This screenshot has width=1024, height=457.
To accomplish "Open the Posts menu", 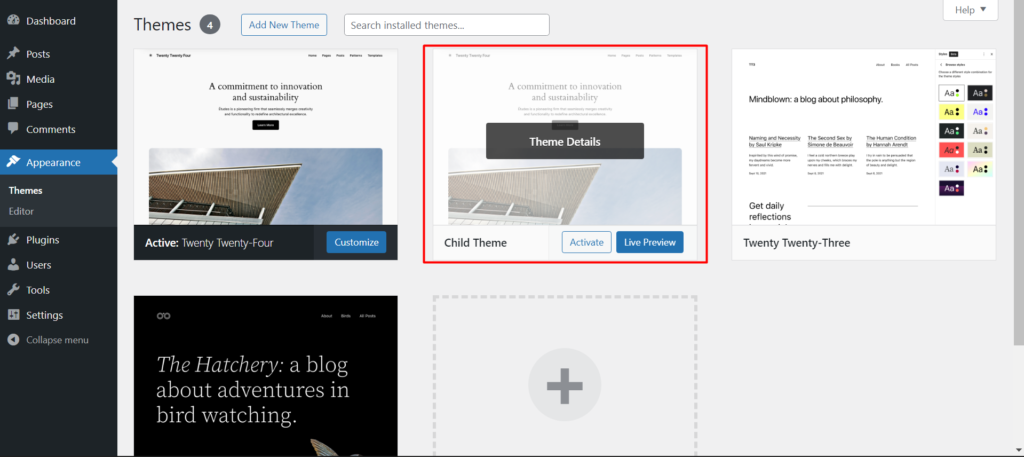I will tap(58, 54).
